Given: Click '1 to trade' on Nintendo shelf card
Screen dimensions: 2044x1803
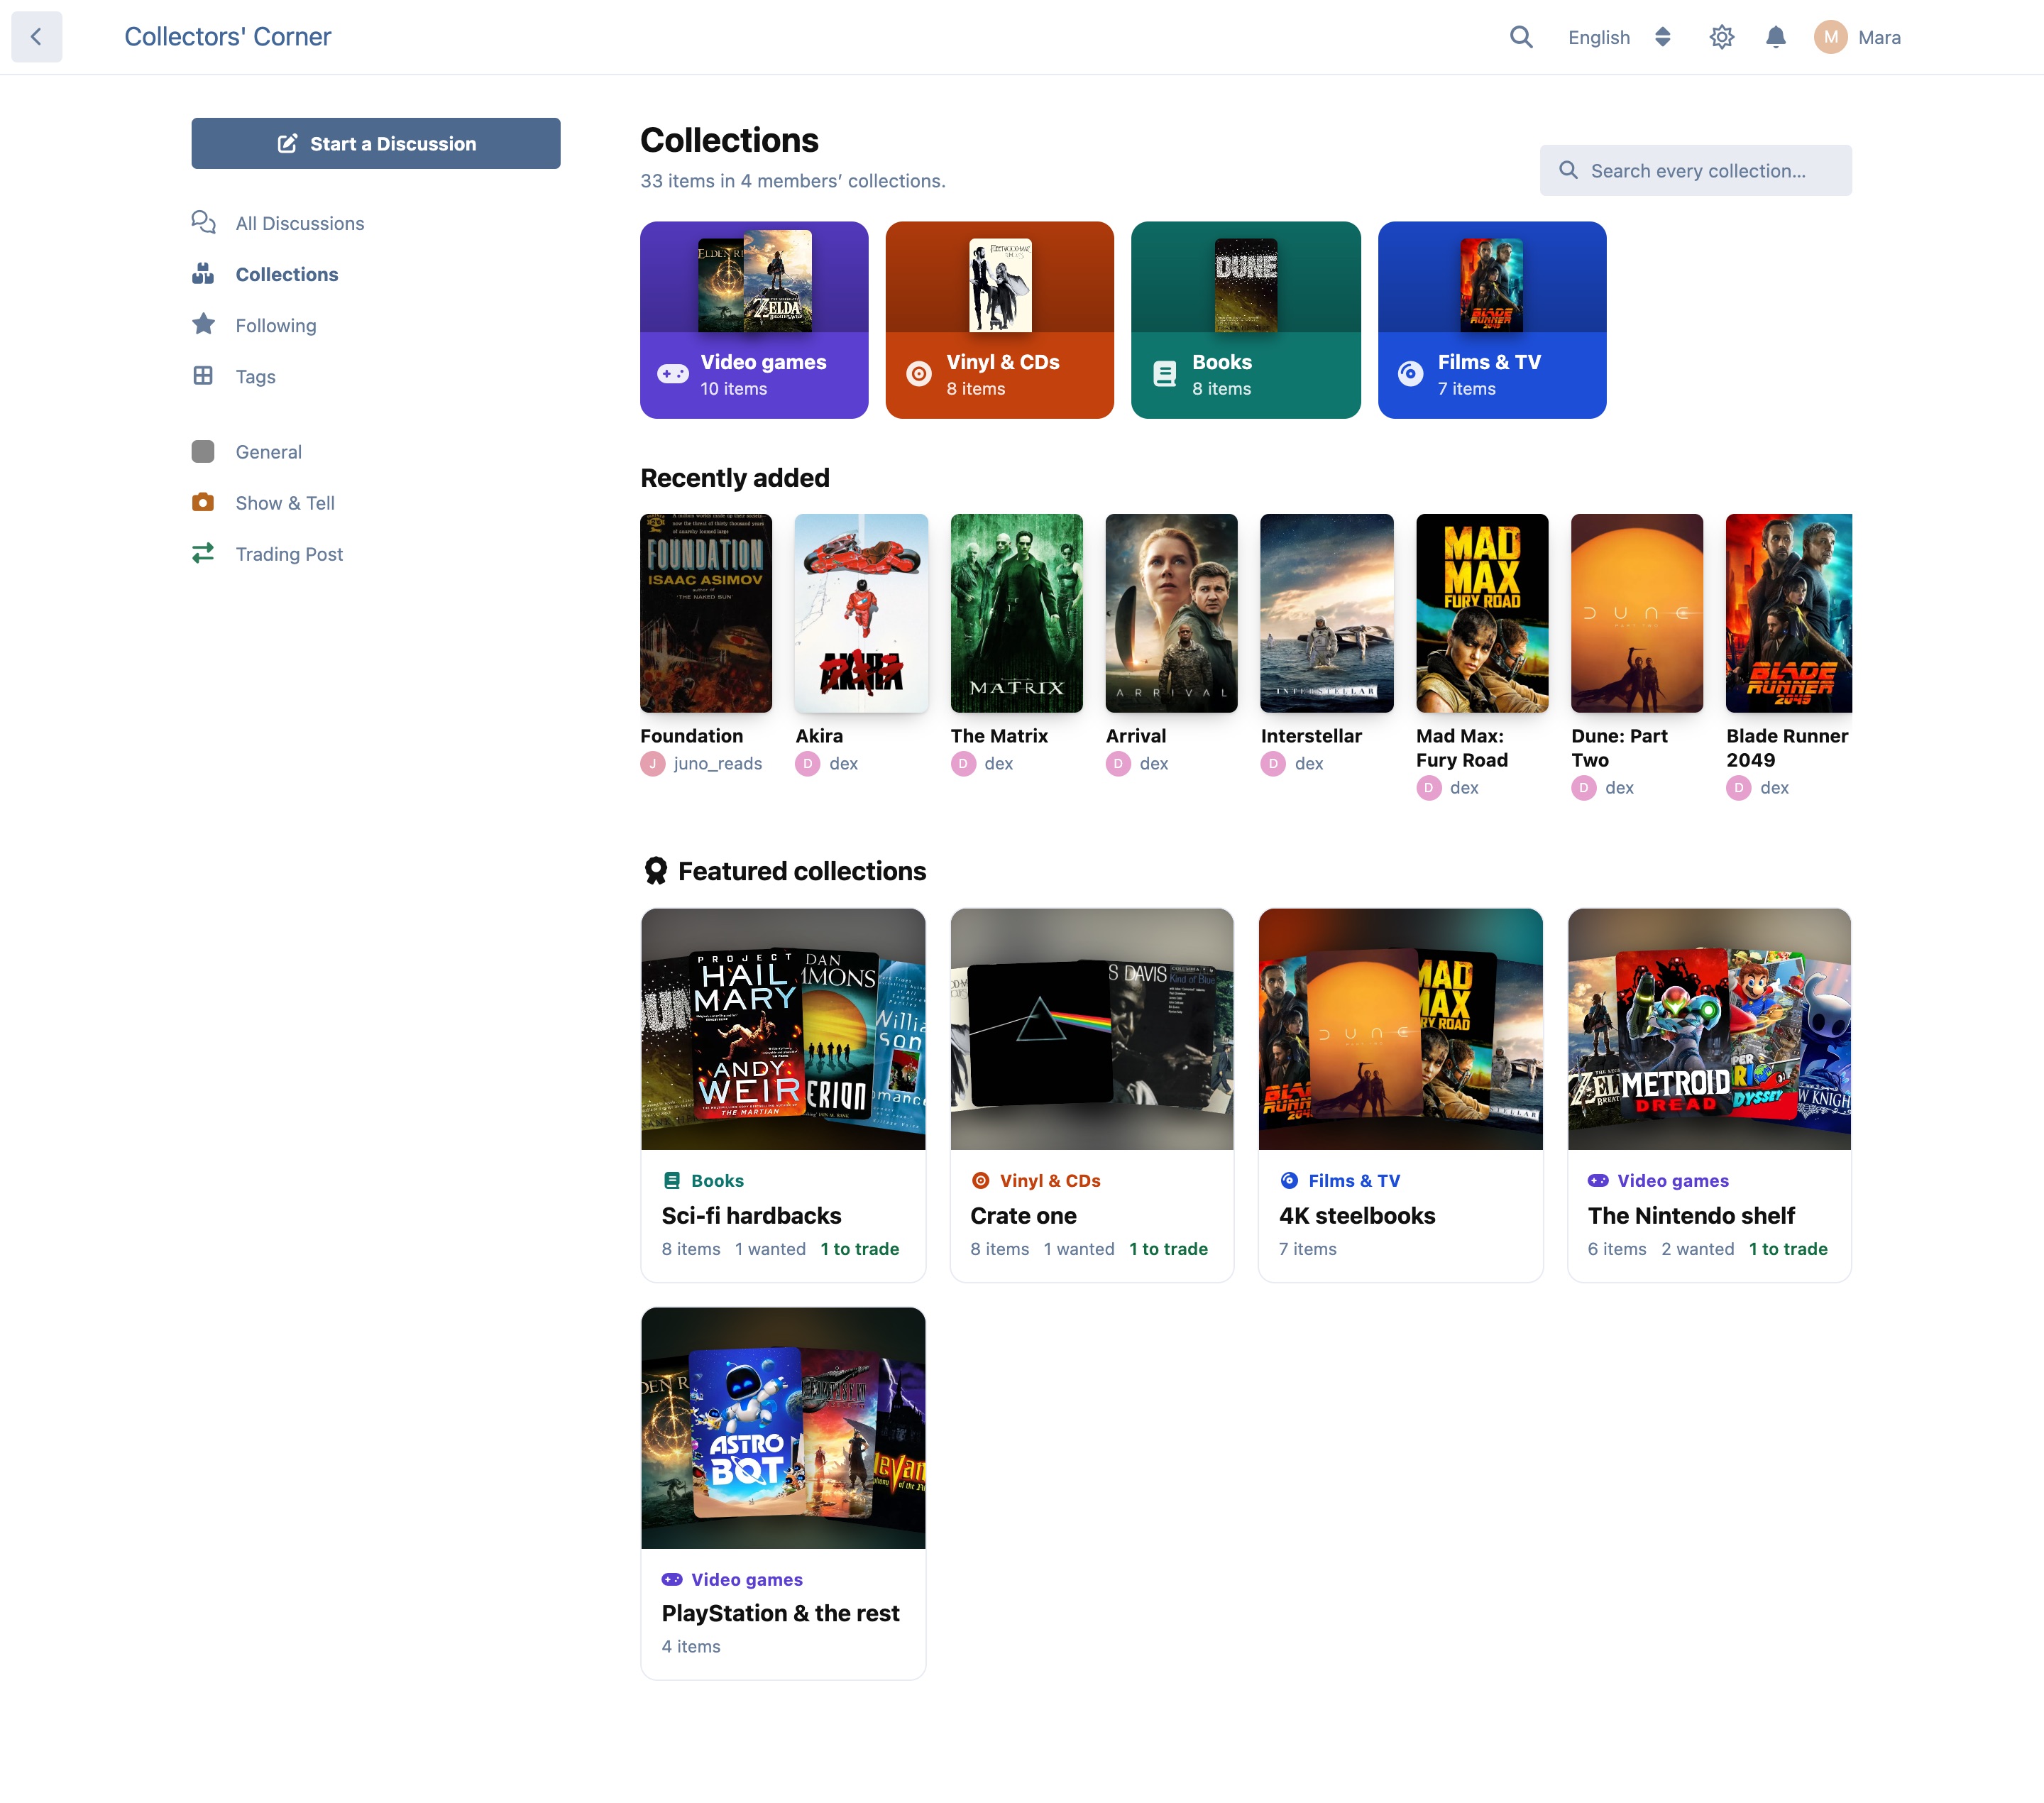Looking at the screenshot, I should coord(1788,1249).
